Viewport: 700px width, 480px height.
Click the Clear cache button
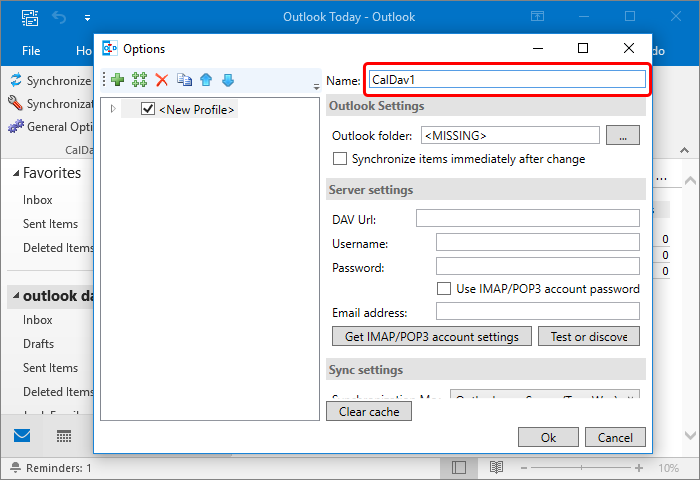[x=369, y=411]
